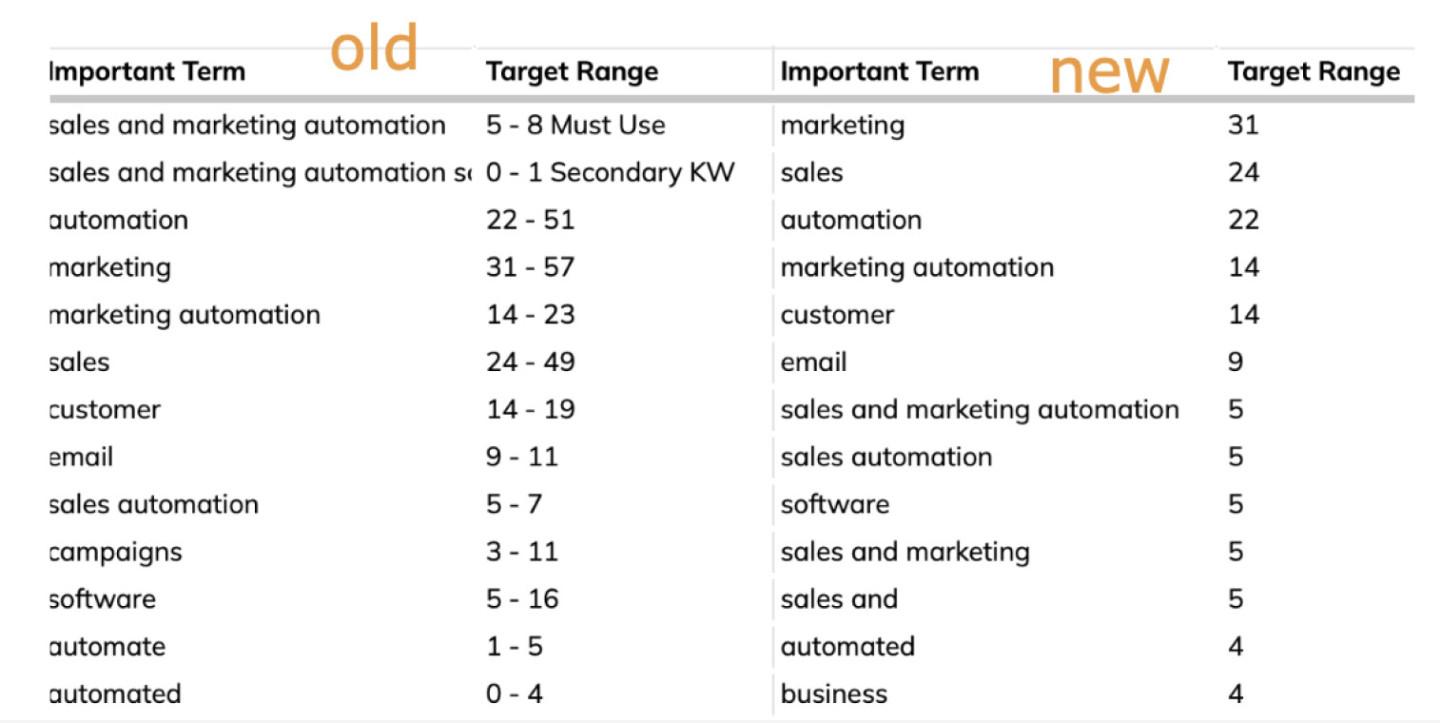1440x723 pixels.
Task: Click the value 9 beside email
Action: (1236, 362)
